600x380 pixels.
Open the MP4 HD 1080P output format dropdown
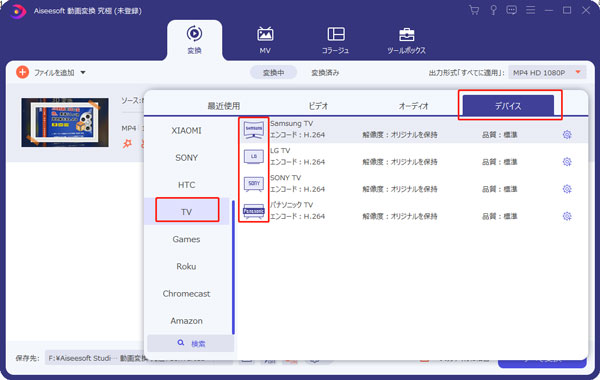547,72
